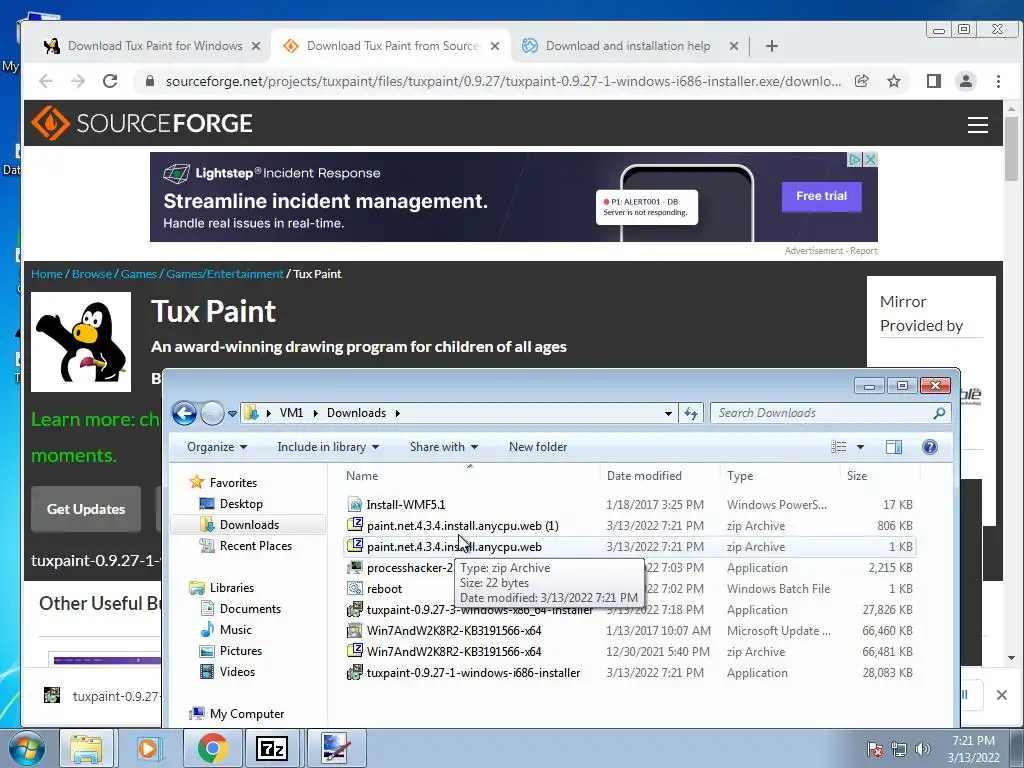This screenshot has width=1024, height=768.
Task: Expand the address bar history dropdown
Action: pos(667,413)
